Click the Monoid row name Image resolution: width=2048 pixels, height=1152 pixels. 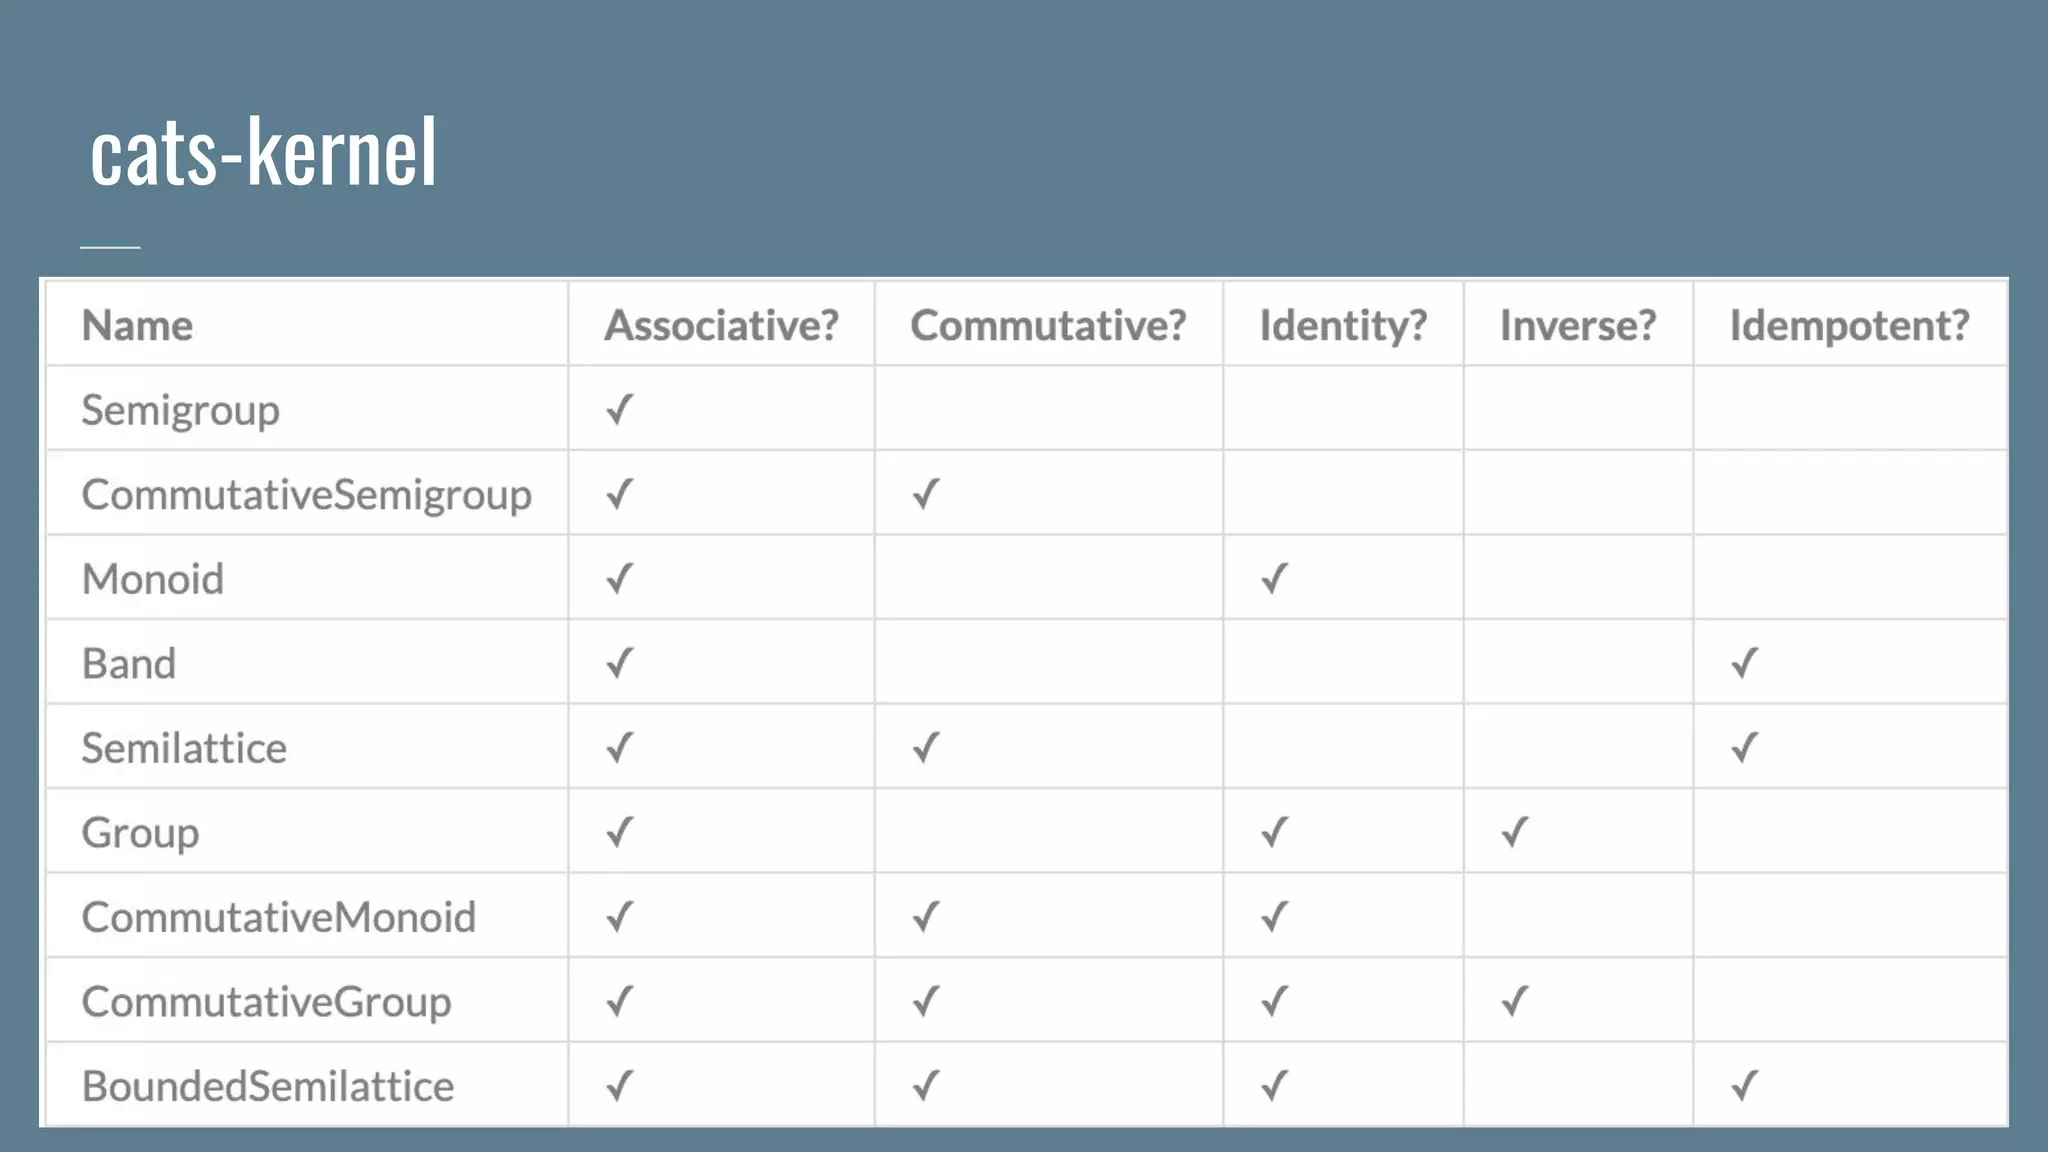coord(153,579)
